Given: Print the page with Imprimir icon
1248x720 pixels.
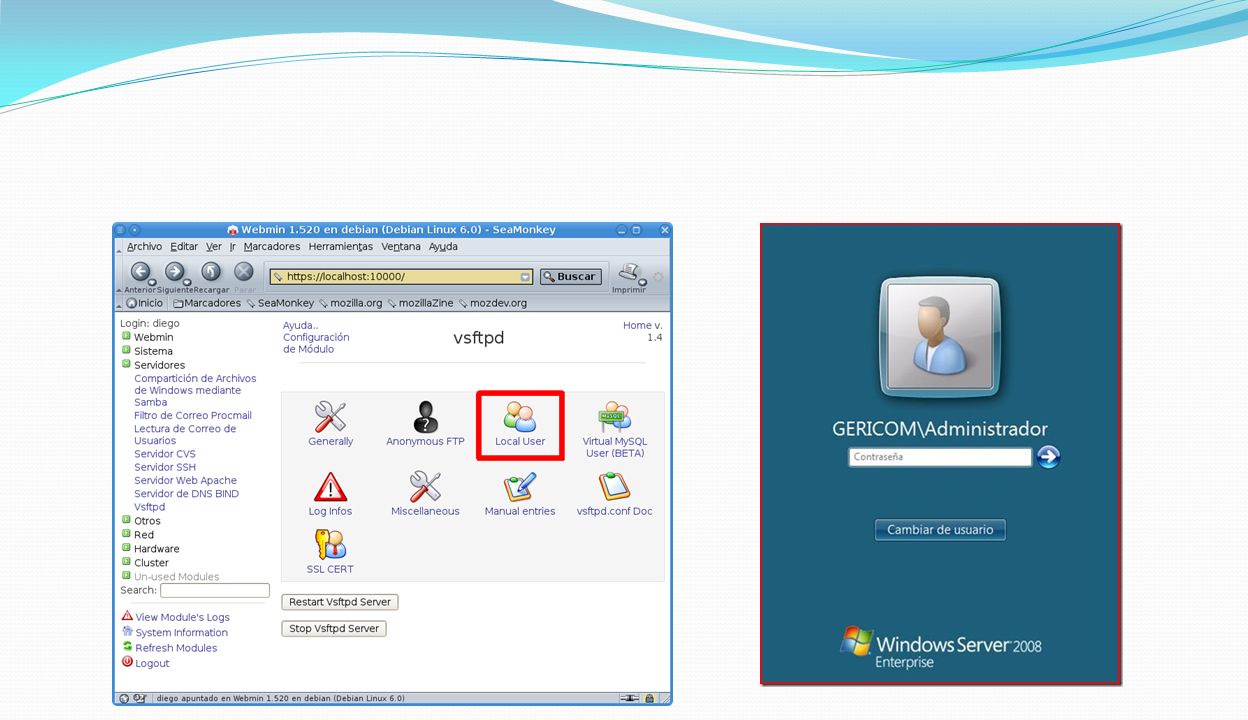Looking at the screenshot, I should [628, 273].
